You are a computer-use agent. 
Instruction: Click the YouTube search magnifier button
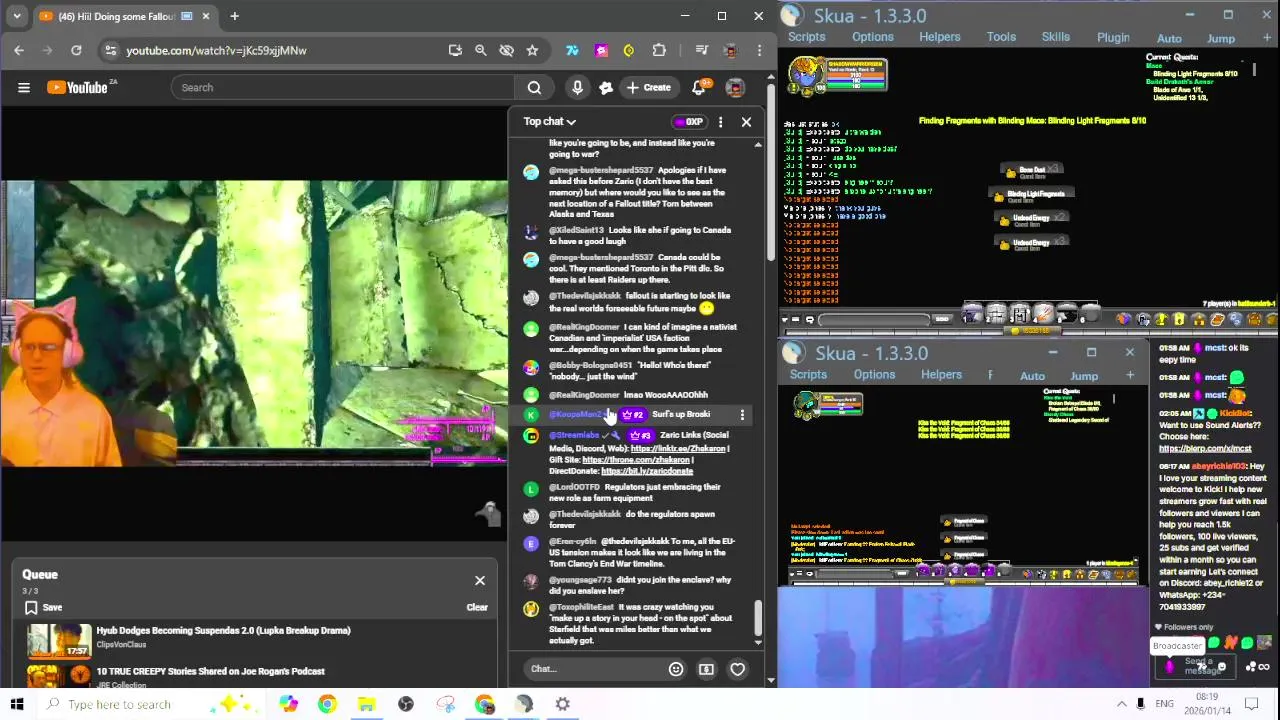[x=534, y=87]
